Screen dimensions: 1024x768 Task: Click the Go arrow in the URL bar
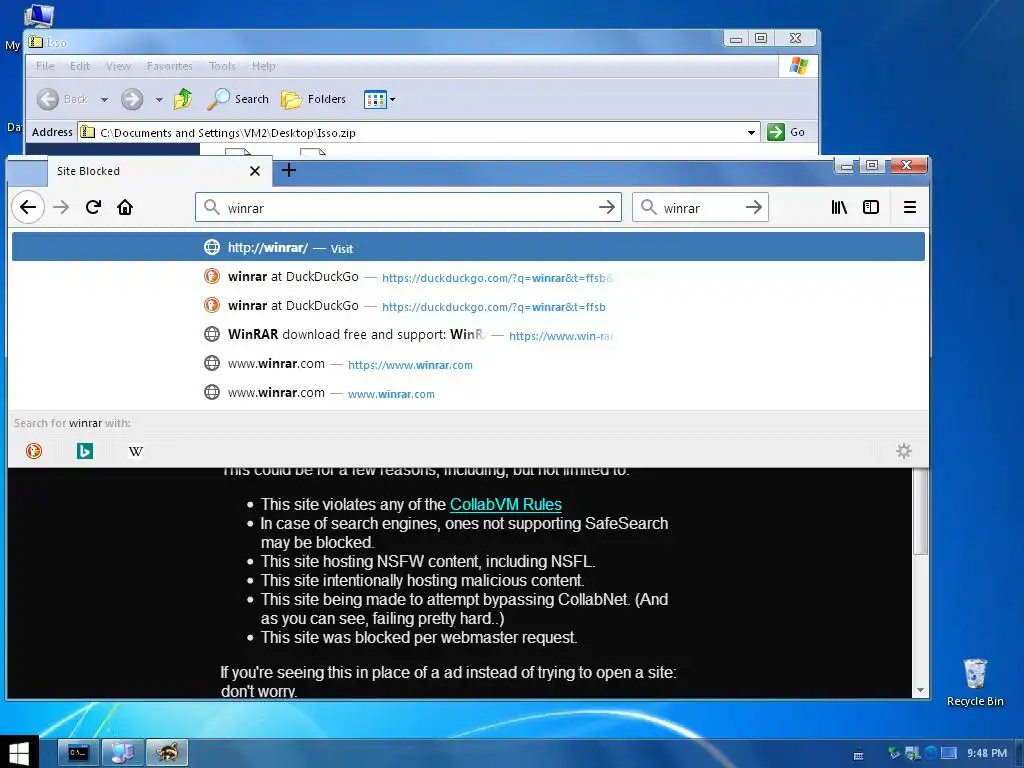click(x=607, y=208)
